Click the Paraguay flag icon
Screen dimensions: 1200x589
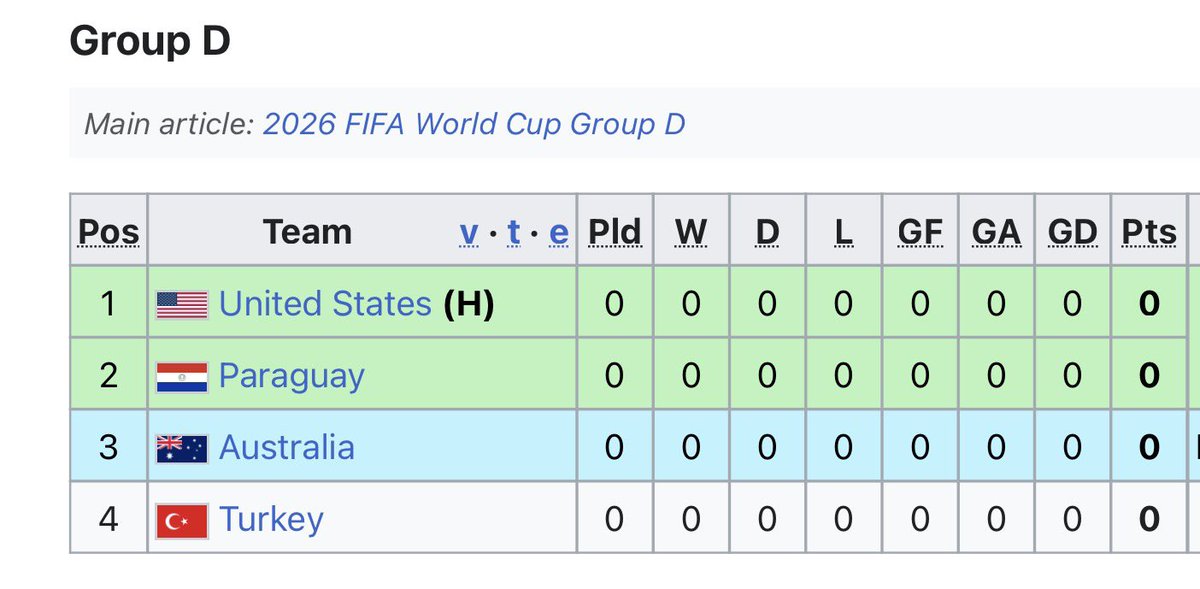coord(182,376)
